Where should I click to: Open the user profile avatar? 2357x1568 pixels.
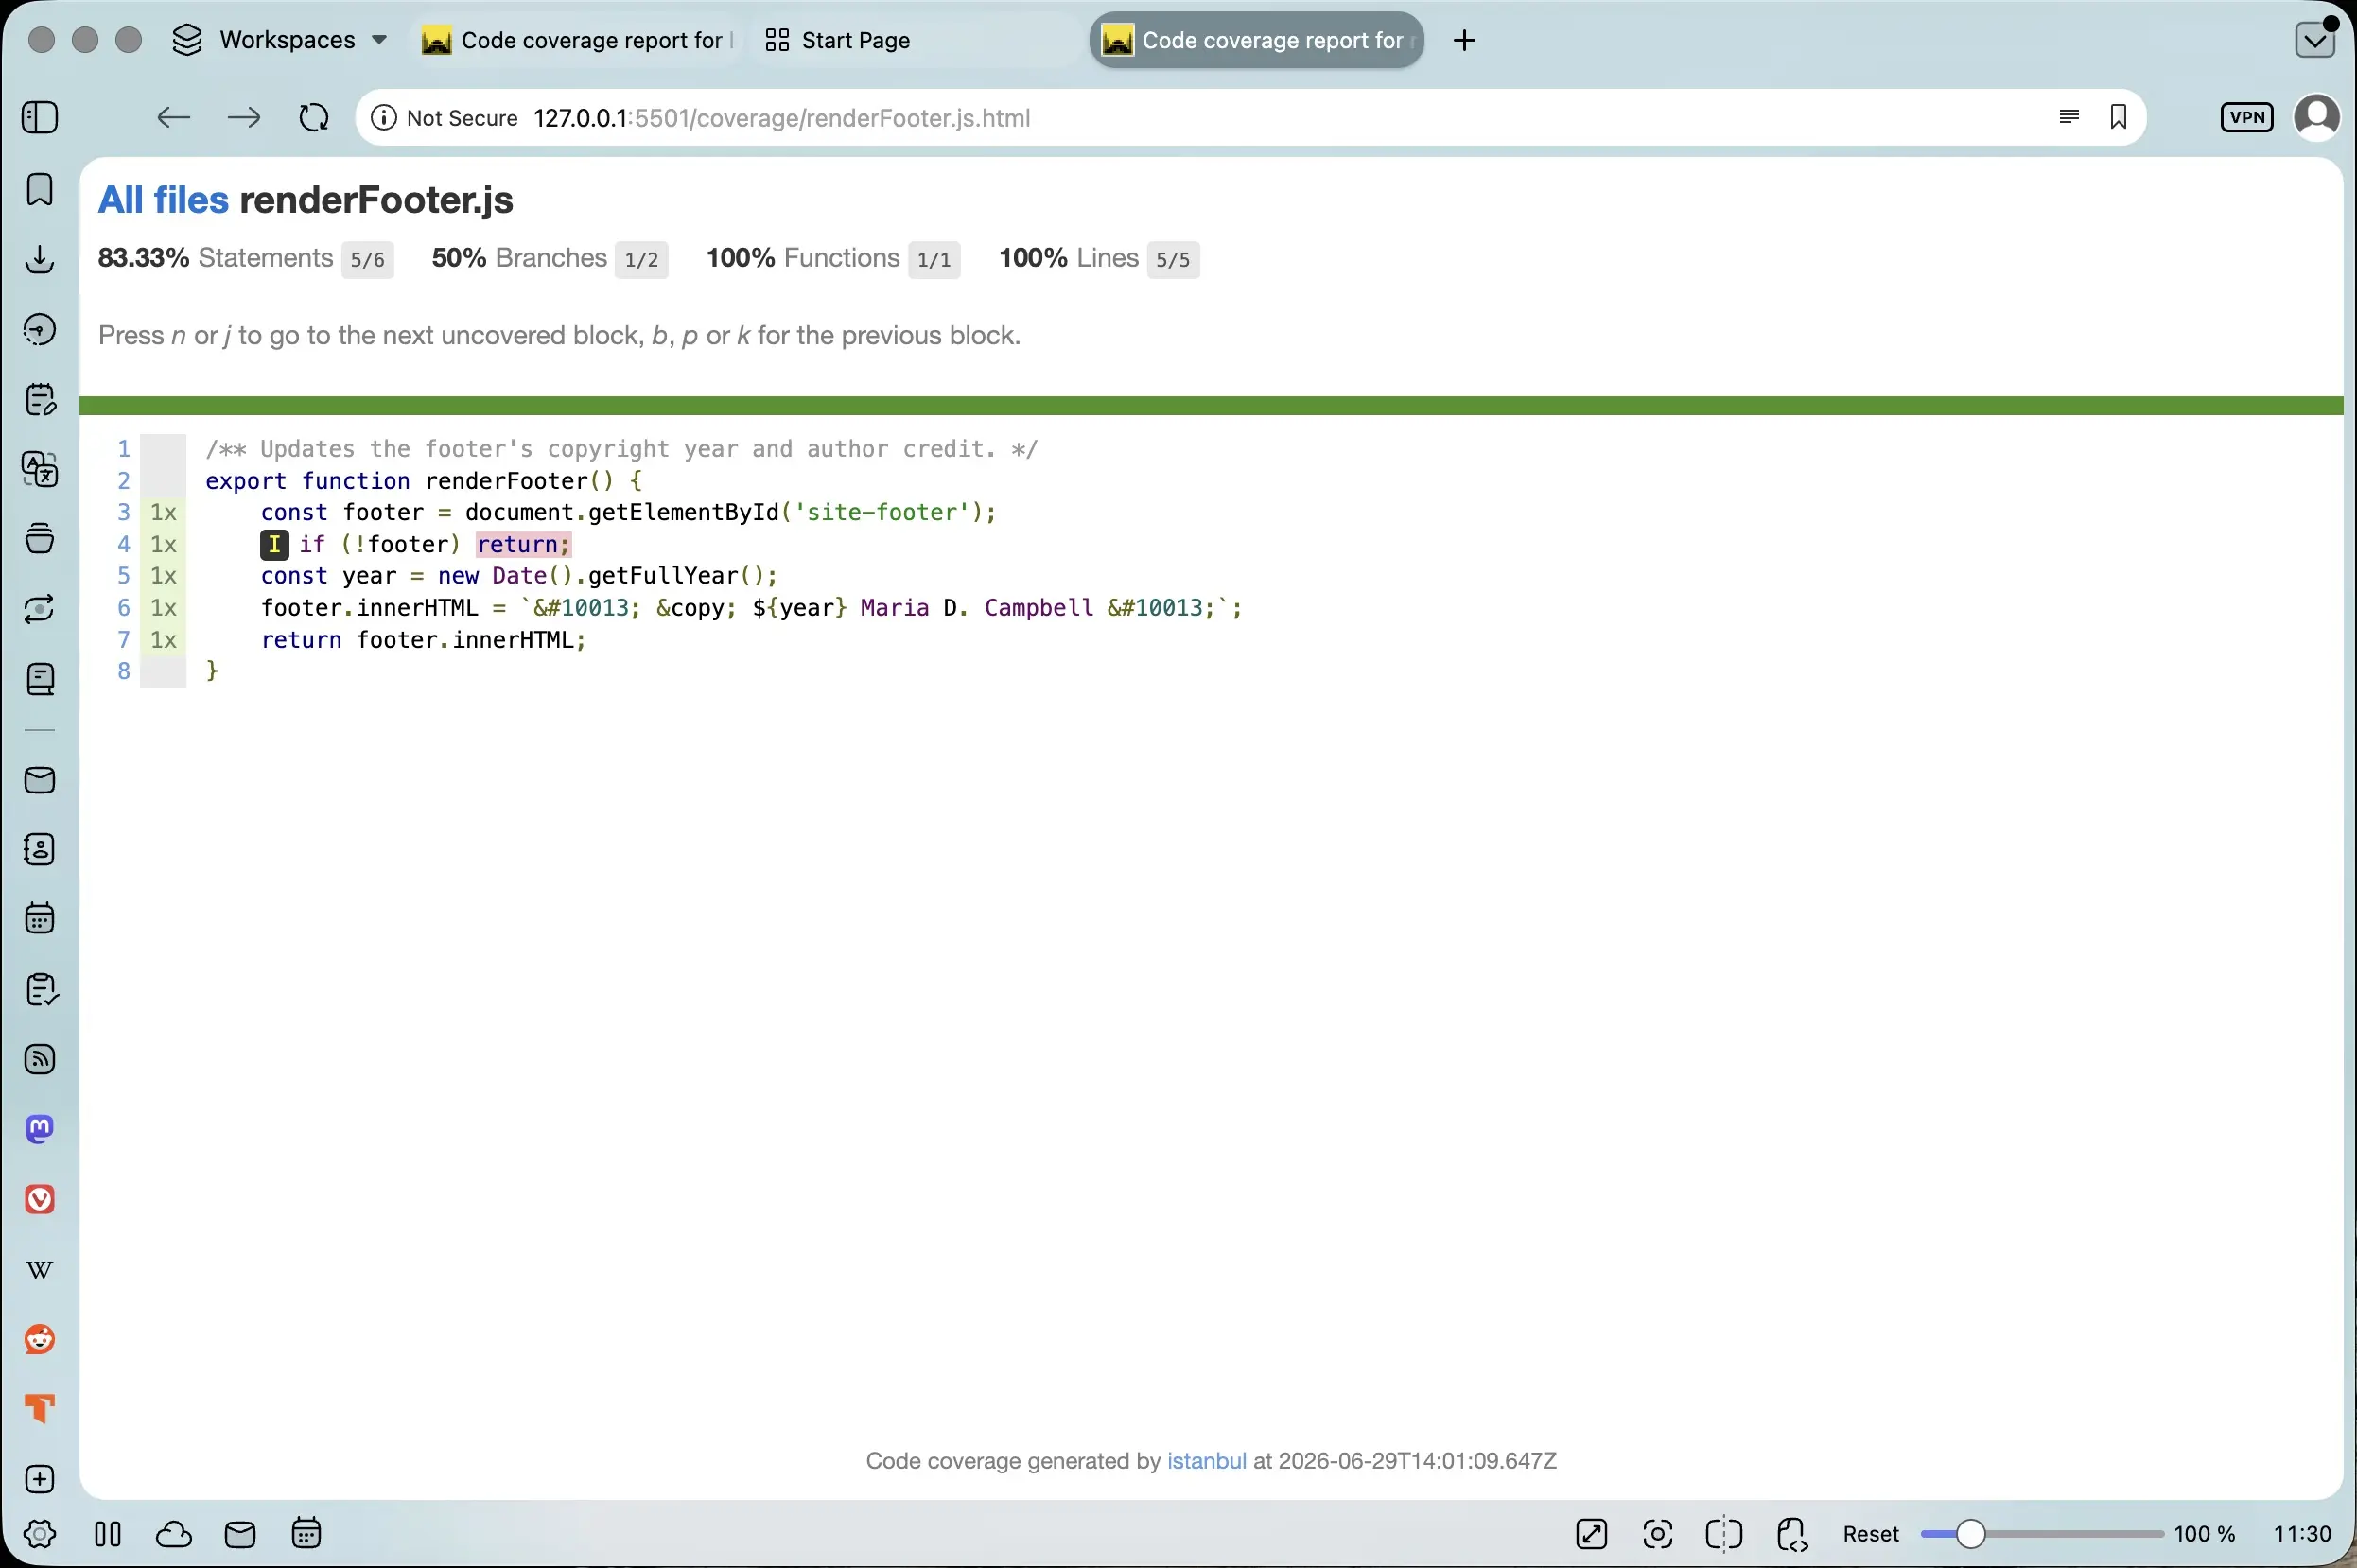[x=2316, y=117]
